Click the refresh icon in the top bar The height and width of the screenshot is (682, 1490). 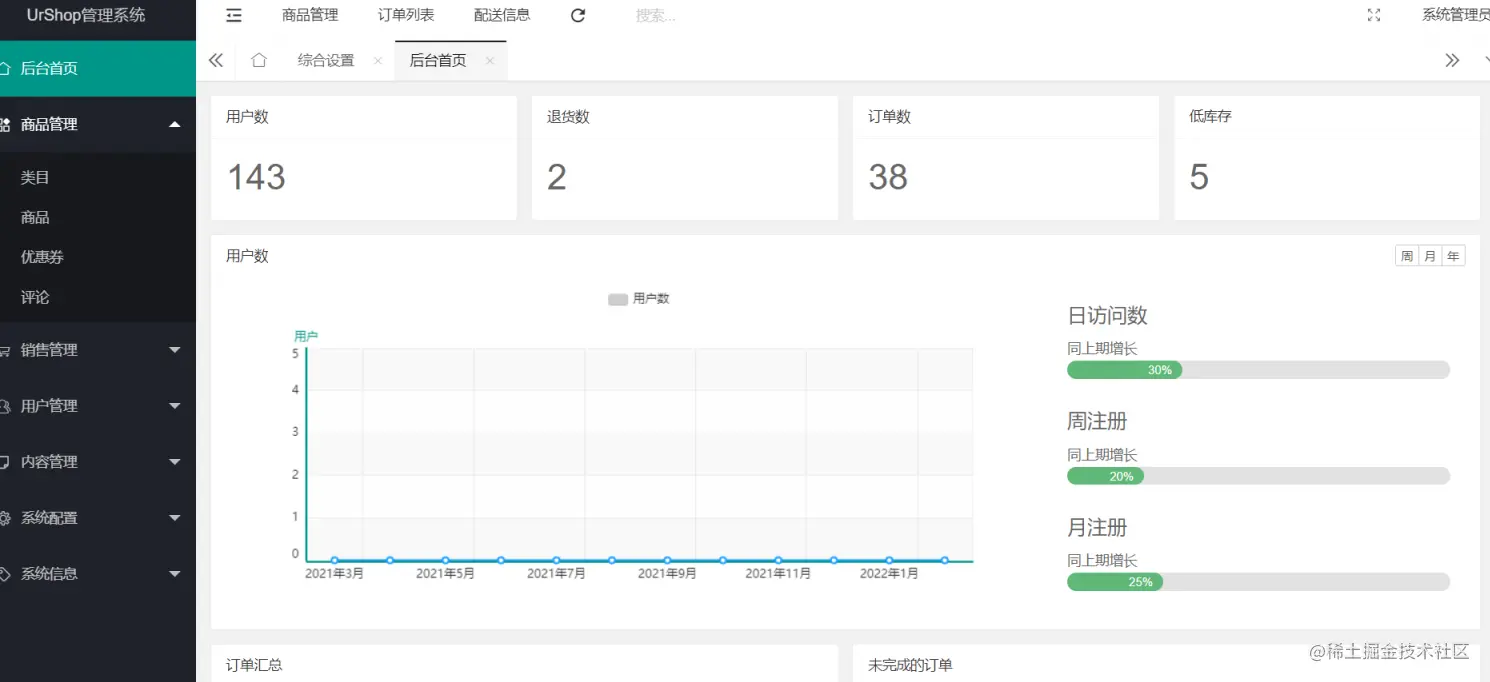pos(578,15)
